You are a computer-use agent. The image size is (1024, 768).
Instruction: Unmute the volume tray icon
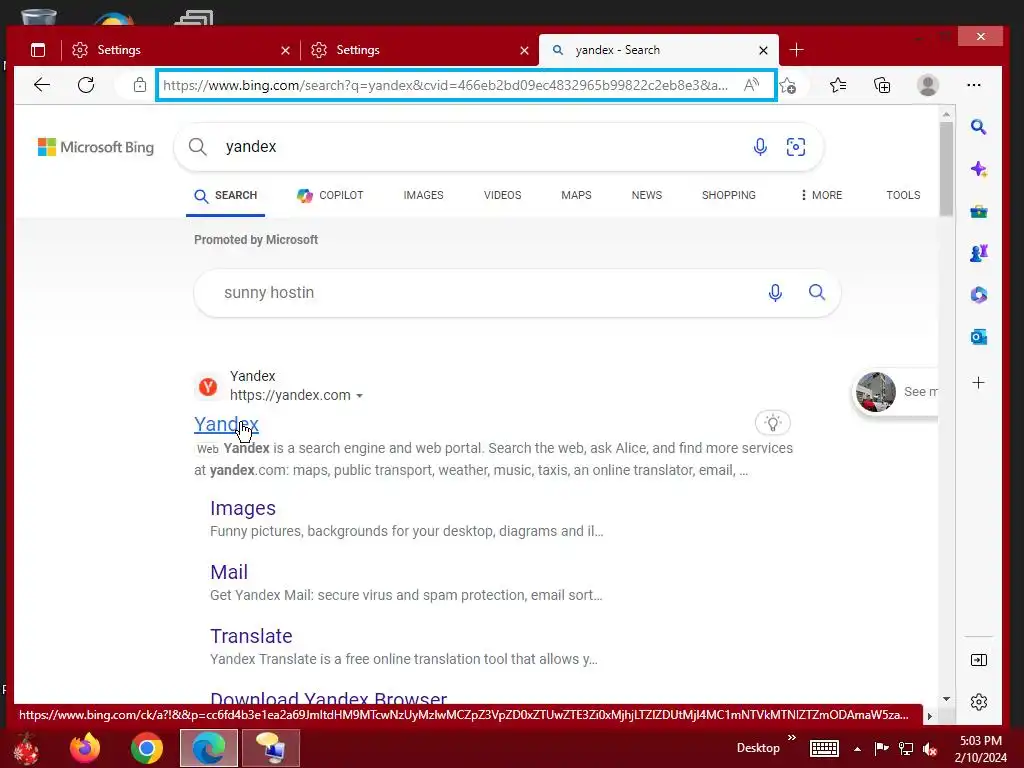[930, 748]
